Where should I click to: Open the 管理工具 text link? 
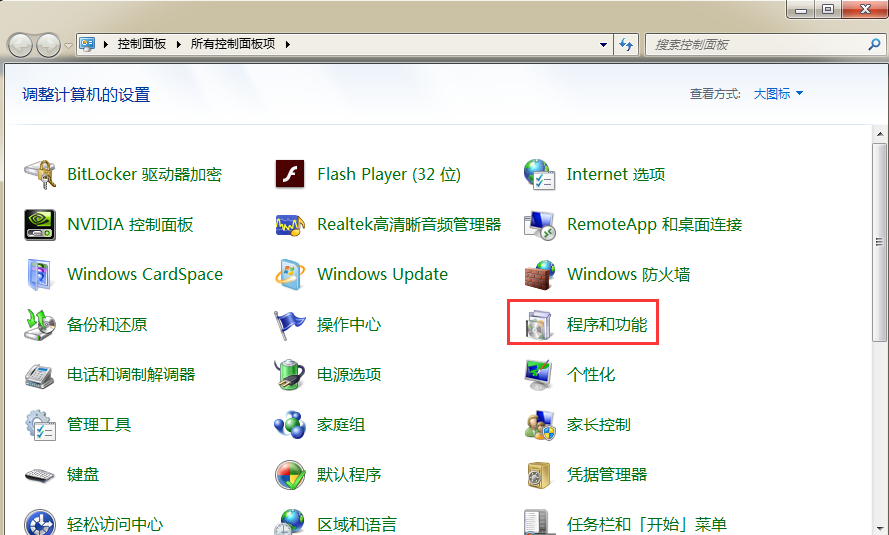[99, 425]
